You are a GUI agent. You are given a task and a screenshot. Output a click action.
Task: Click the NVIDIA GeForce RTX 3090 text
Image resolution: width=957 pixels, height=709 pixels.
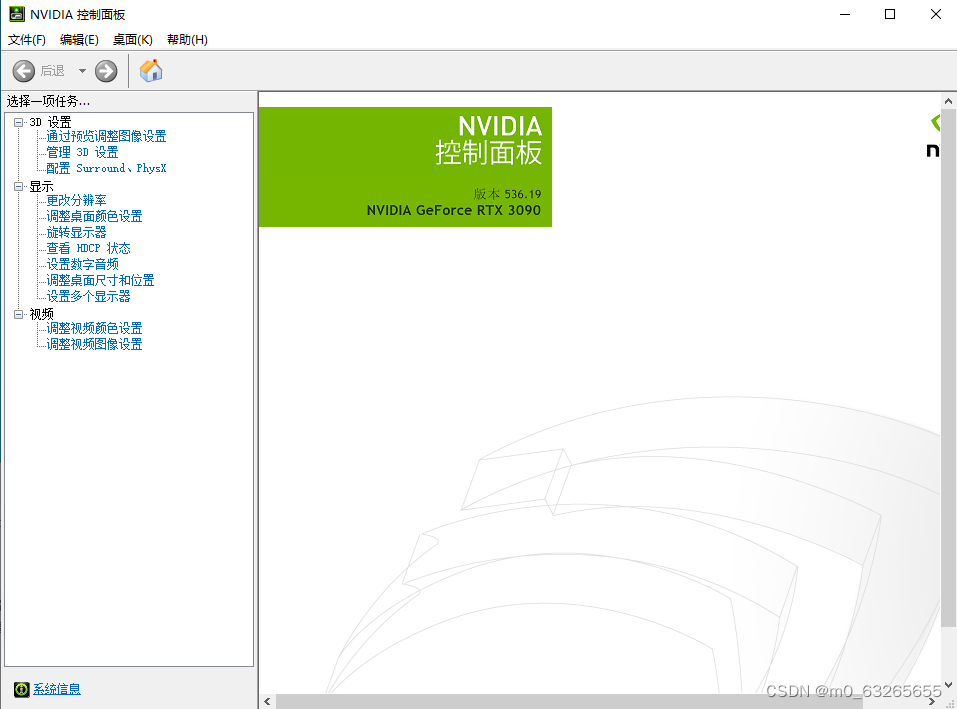453,211
